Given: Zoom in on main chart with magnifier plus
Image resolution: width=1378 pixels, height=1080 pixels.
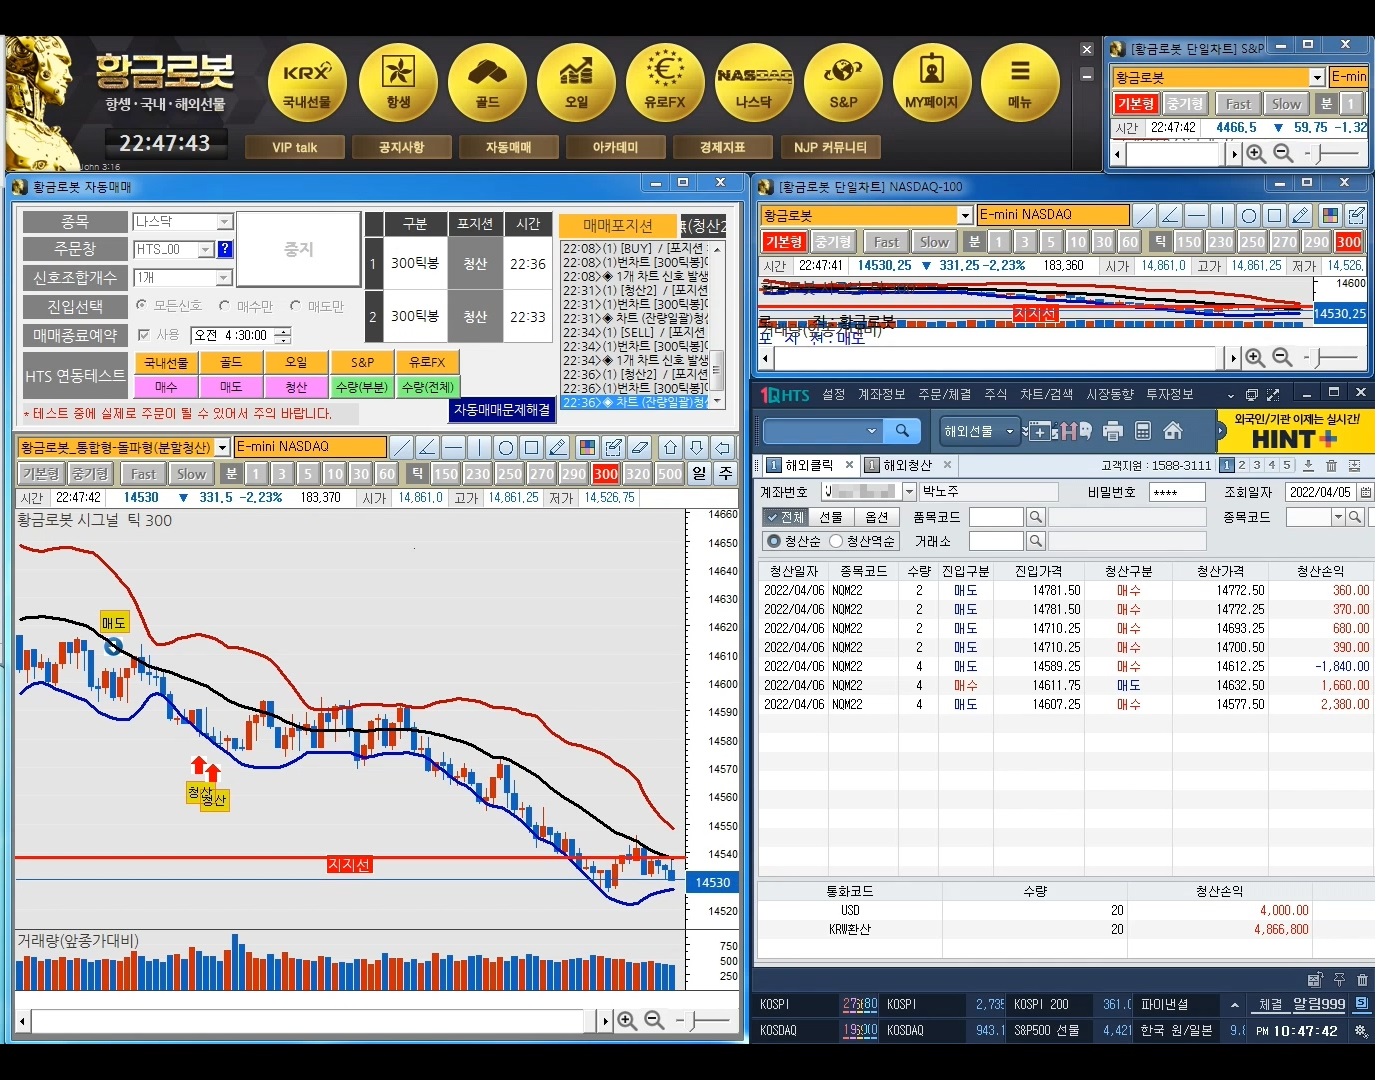Looking at the screenshot, I should click(627, 1020).
